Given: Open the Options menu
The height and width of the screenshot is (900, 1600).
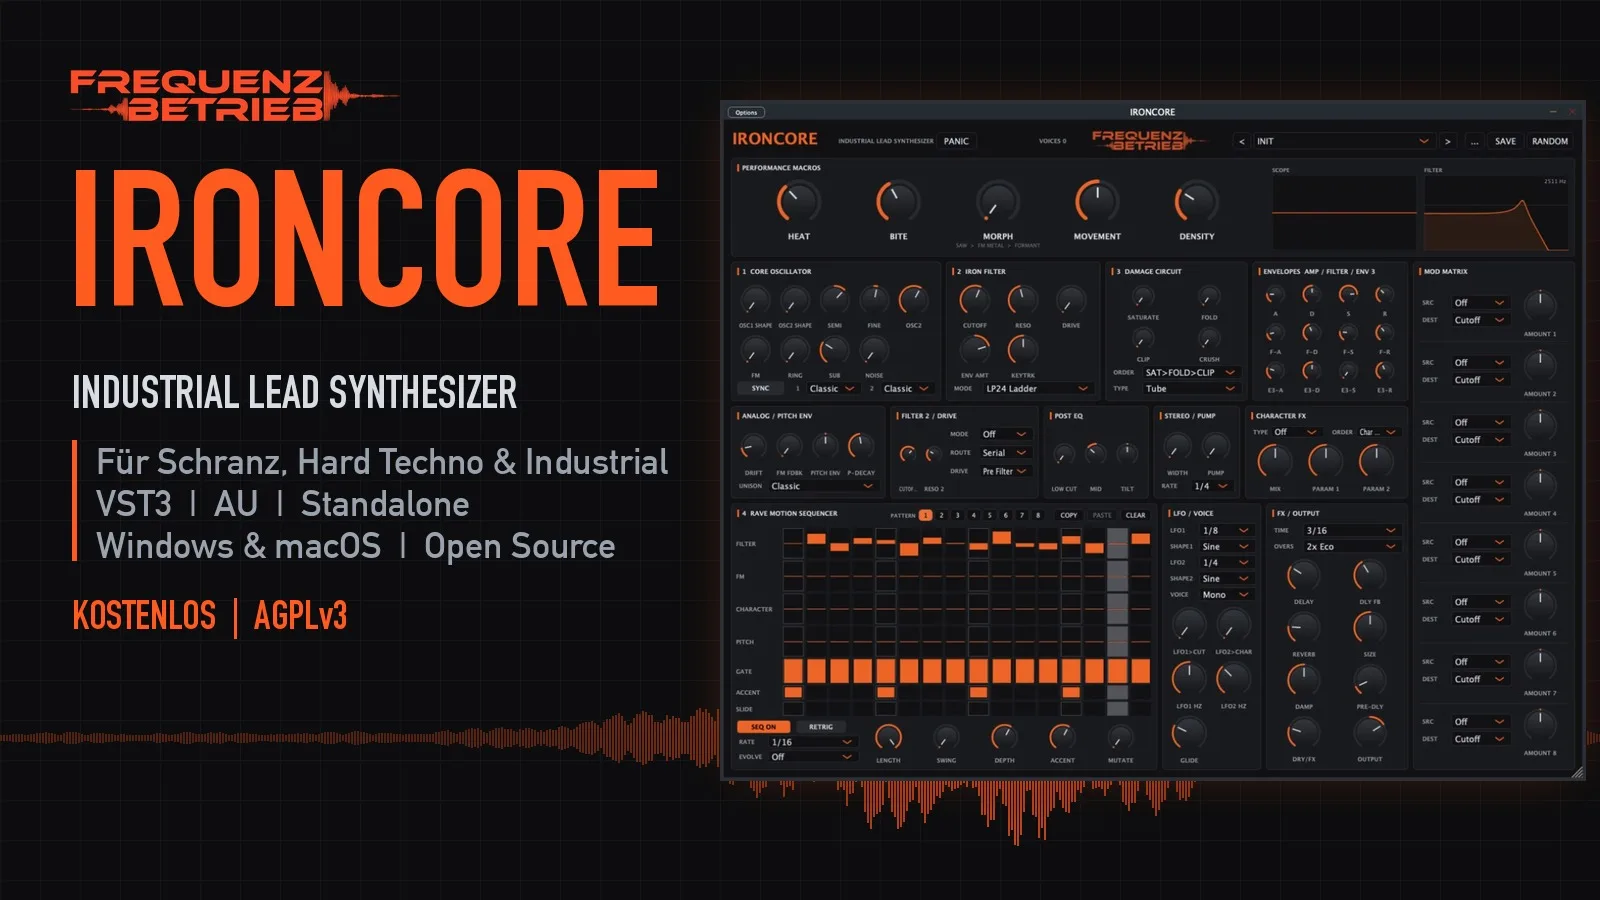Looking at the screenshot, I should pyautogui.click(x=746, y=112).
